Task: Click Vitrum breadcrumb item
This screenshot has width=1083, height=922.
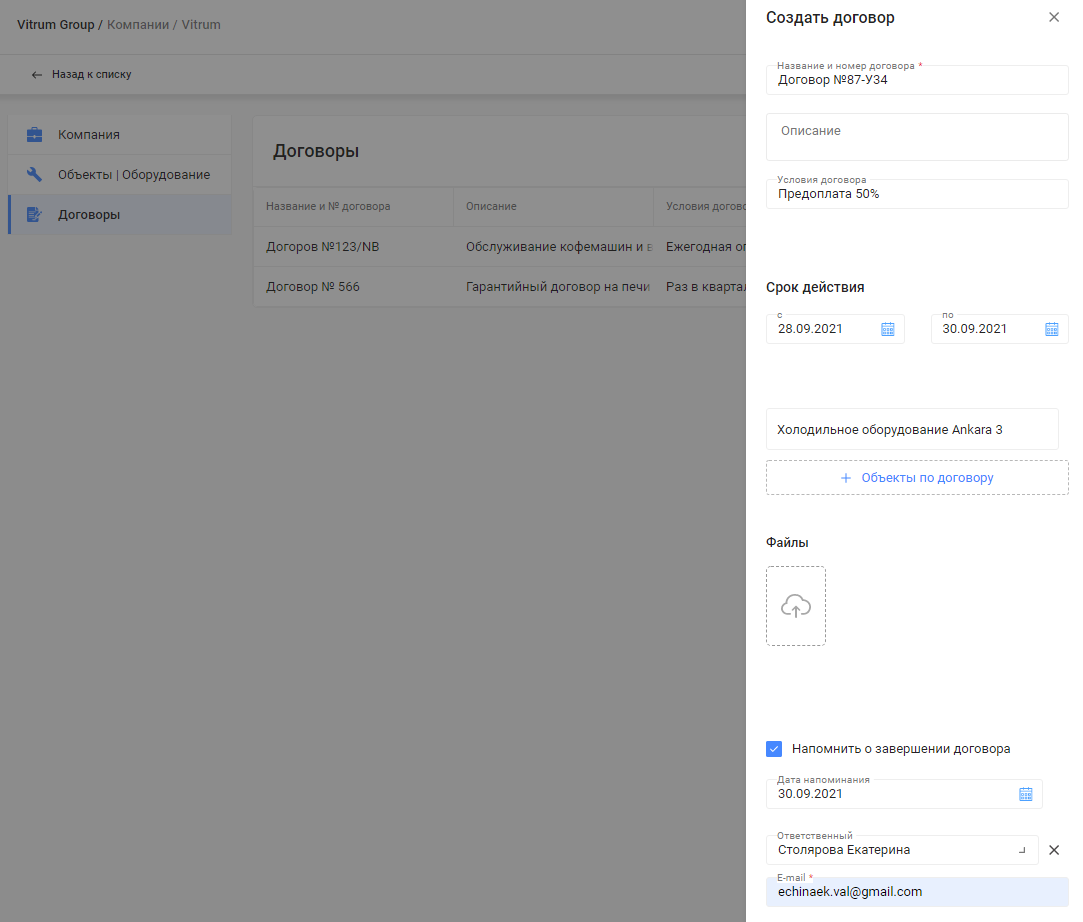Action: [x=201, y=25]
